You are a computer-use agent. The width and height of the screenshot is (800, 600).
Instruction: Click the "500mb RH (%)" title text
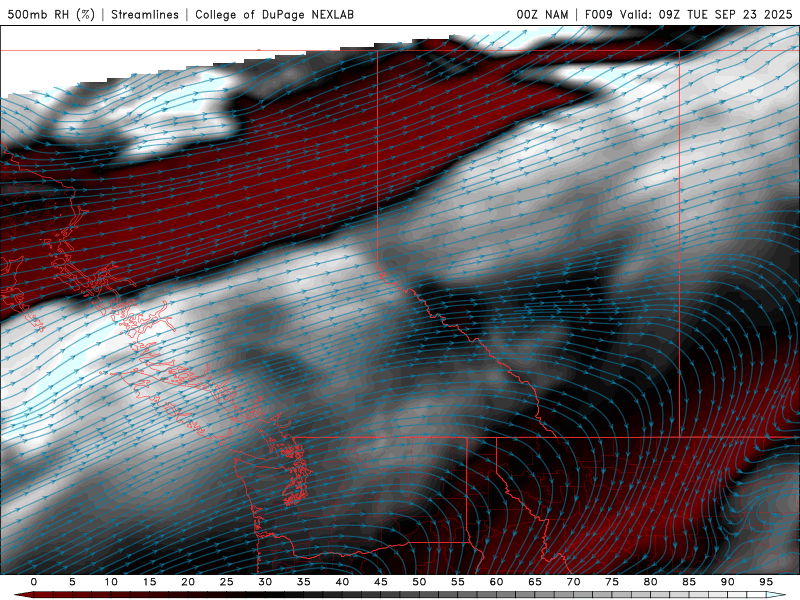pyautogui.click(x=51, y=14)
